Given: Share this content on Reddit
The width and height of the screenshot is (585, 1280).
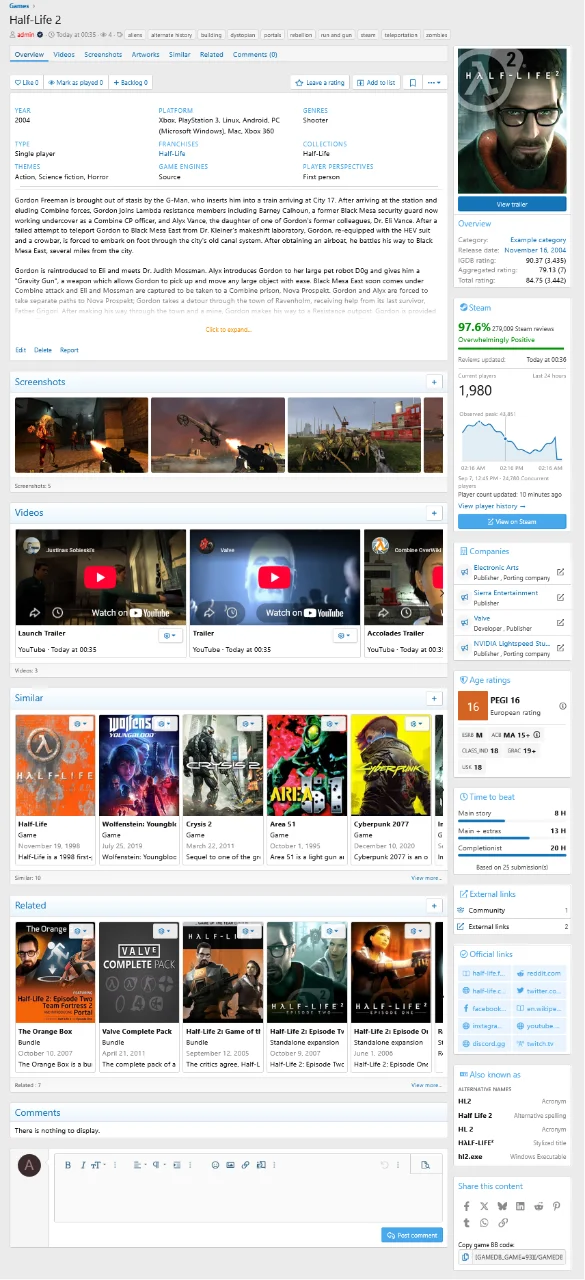Looking at the screenshot, I should point(540,1206).
